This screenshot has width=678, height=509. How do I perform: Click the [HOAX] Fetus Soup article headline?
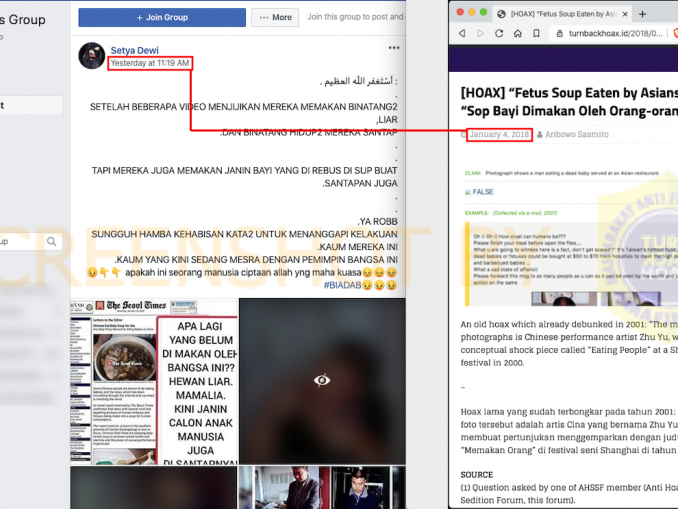coord(569,102)
